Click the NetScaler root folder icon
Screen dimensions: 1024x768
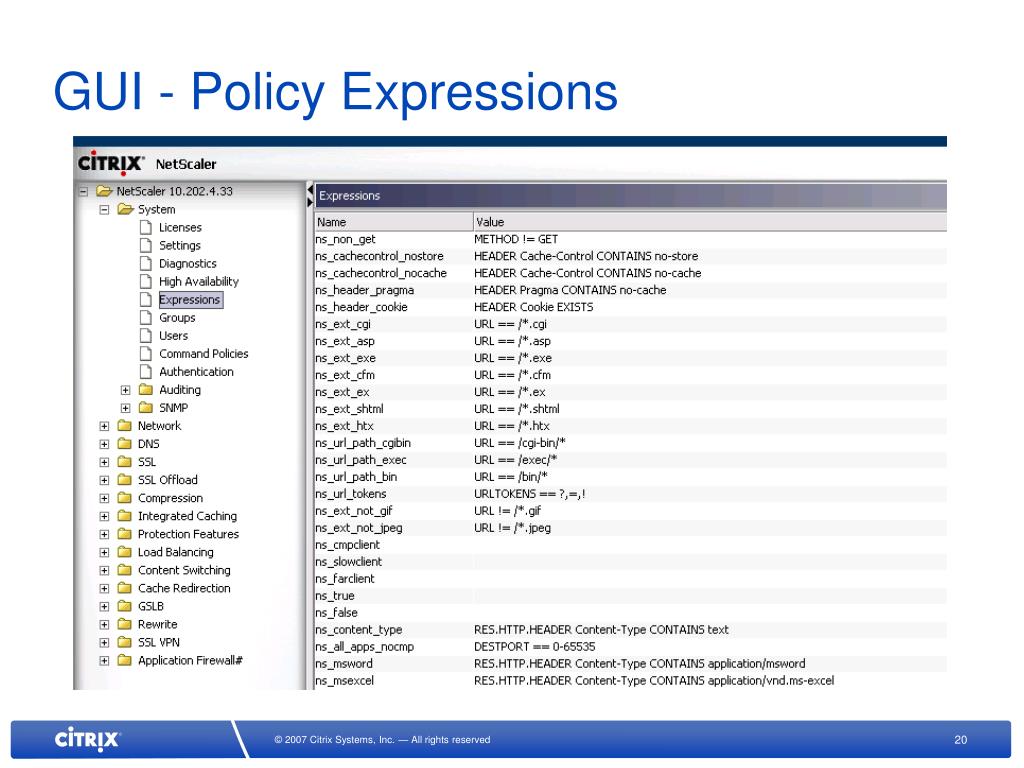click(104, 191)
